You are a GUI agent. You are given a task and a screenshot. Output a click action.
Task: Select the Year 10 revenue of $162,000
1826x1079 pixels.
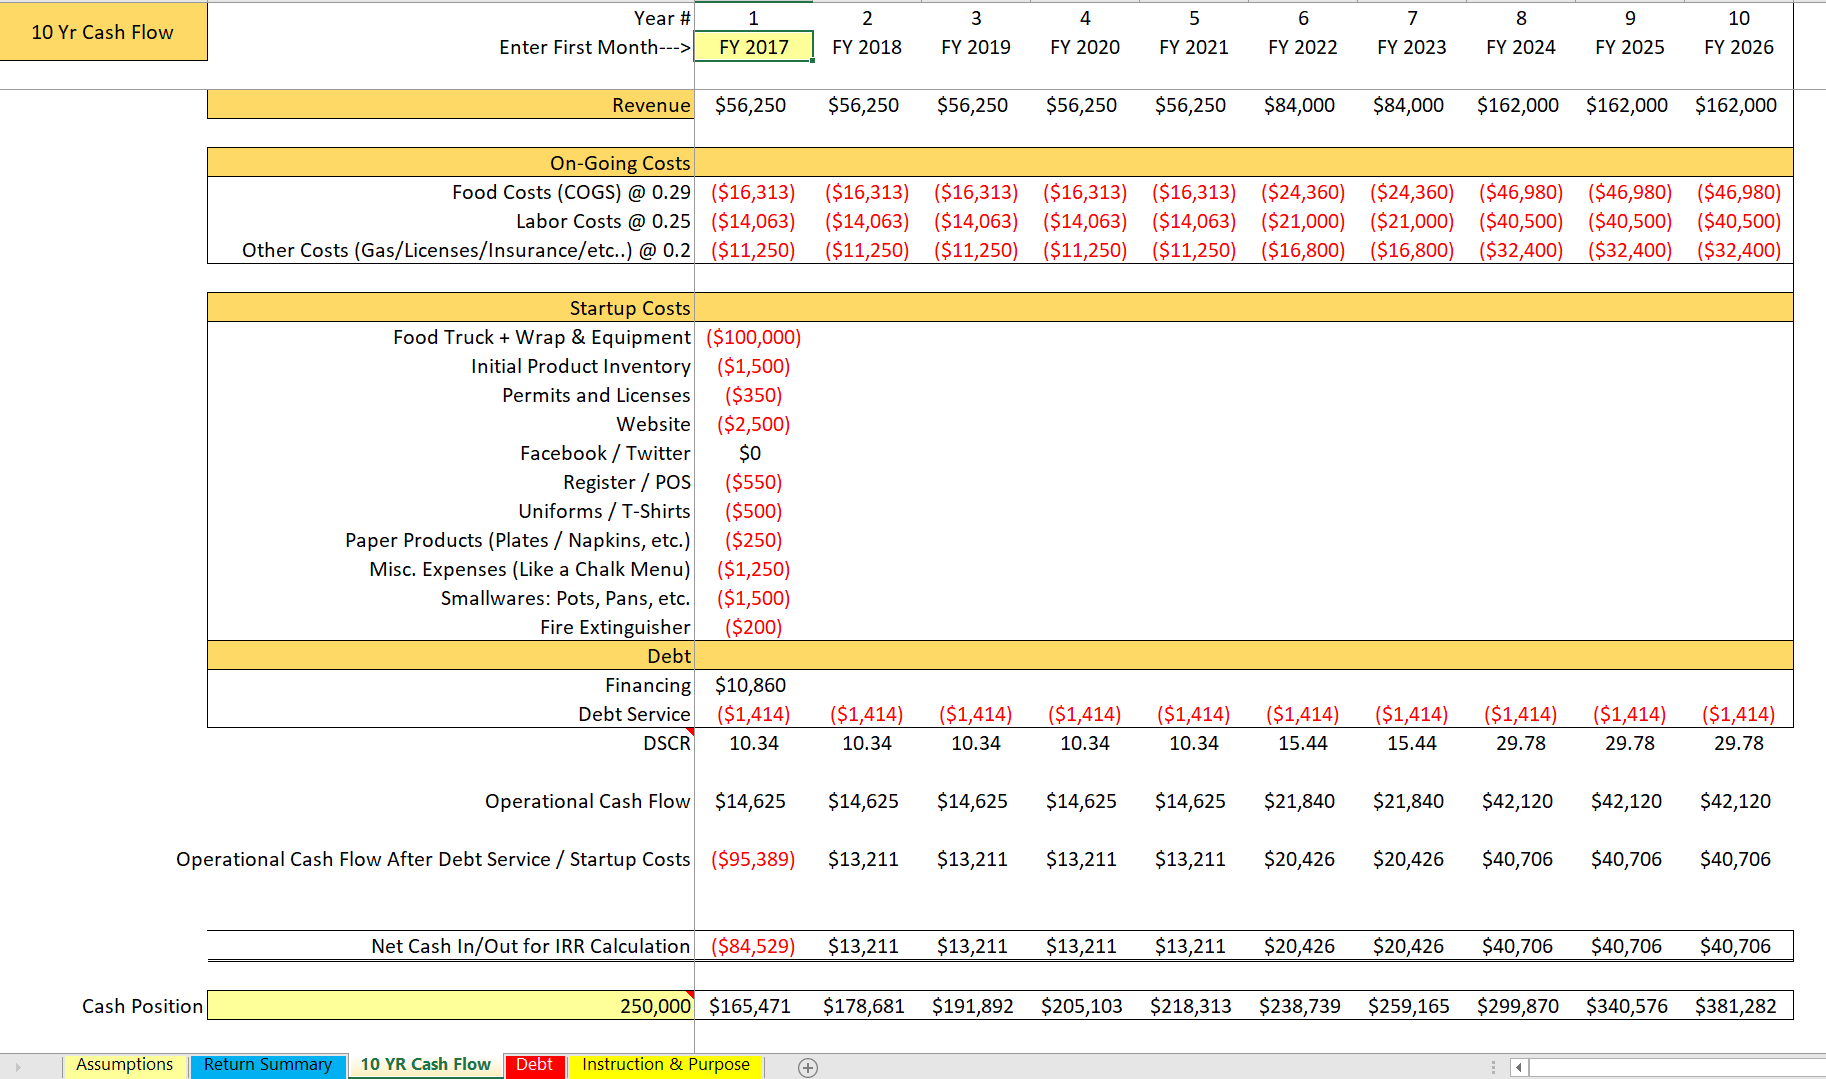coord(1736,104)
